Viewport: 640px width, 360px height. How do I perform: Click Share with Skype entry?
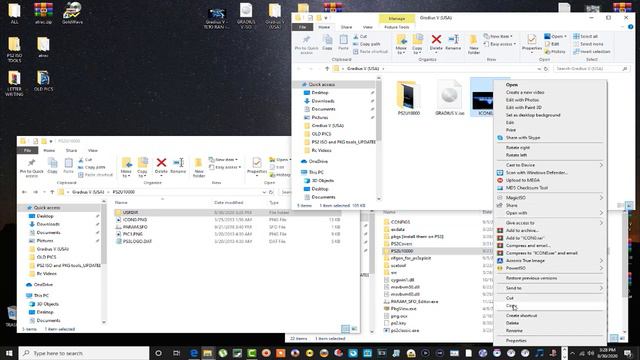pos(523,138)
